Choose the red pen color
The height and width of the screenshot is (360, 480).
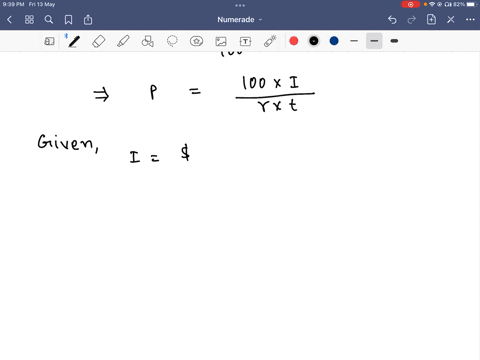click(294, 41)
